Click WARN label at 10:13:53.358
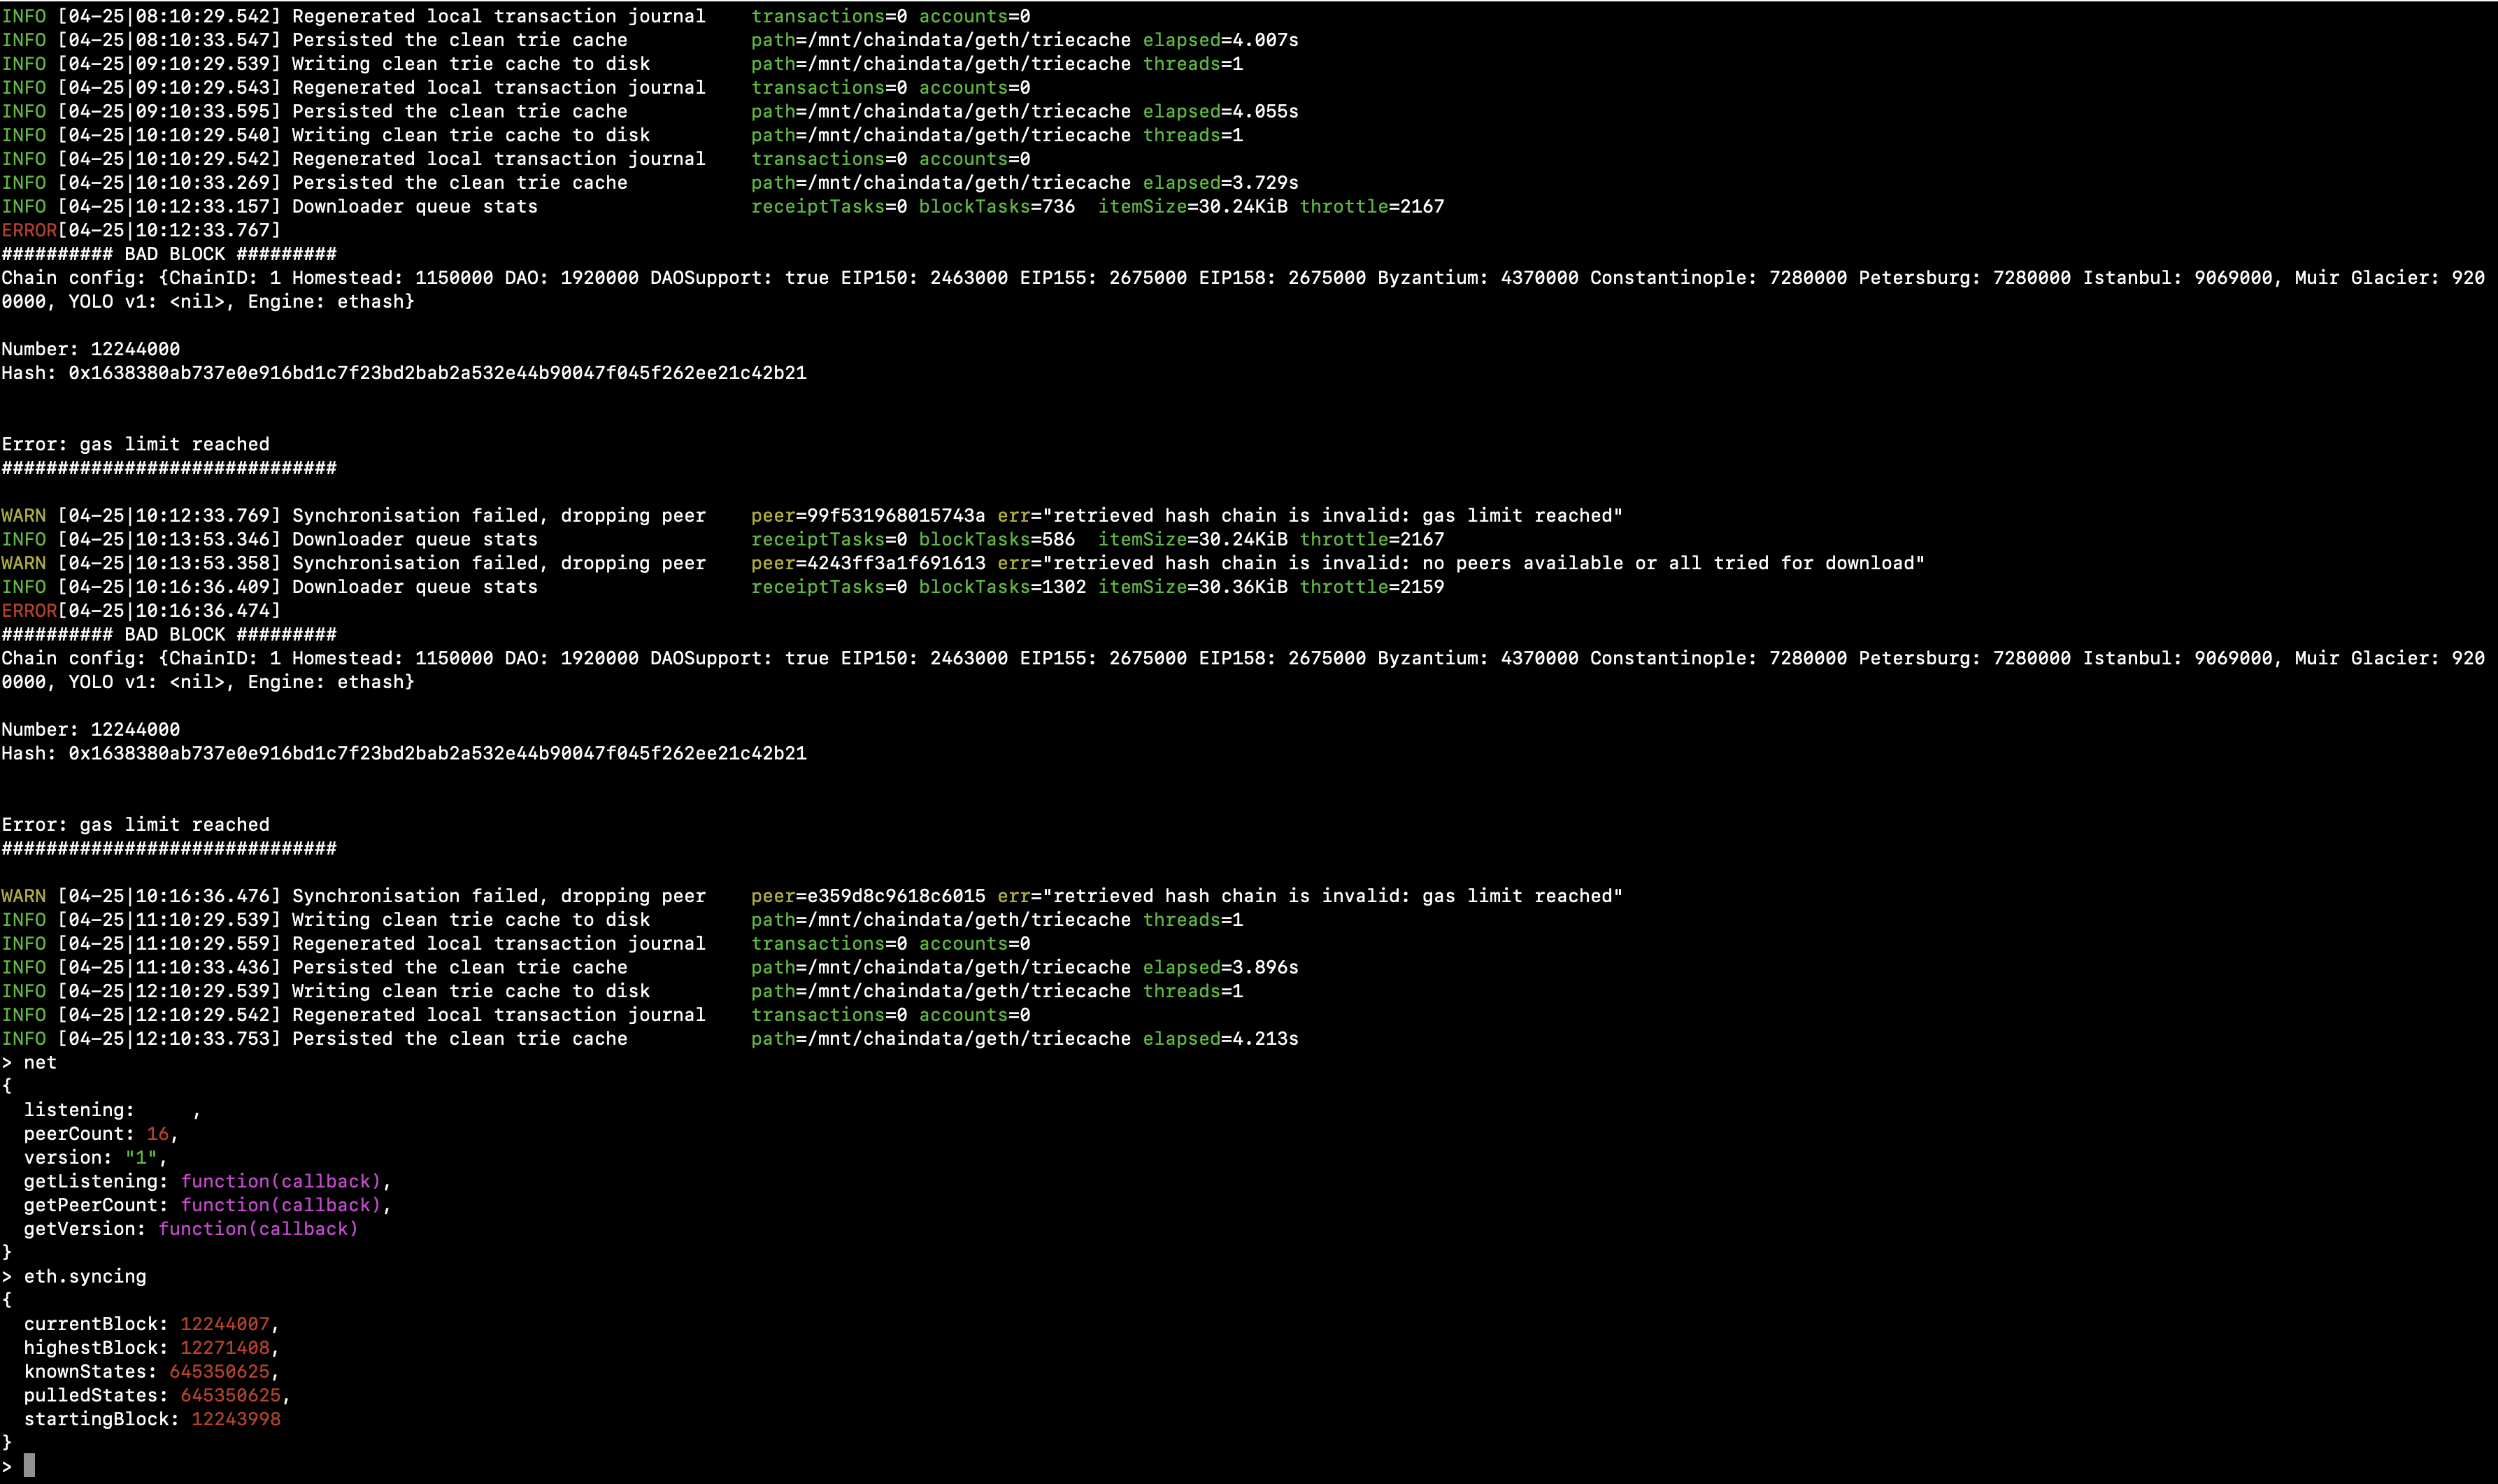 [23, 563]
